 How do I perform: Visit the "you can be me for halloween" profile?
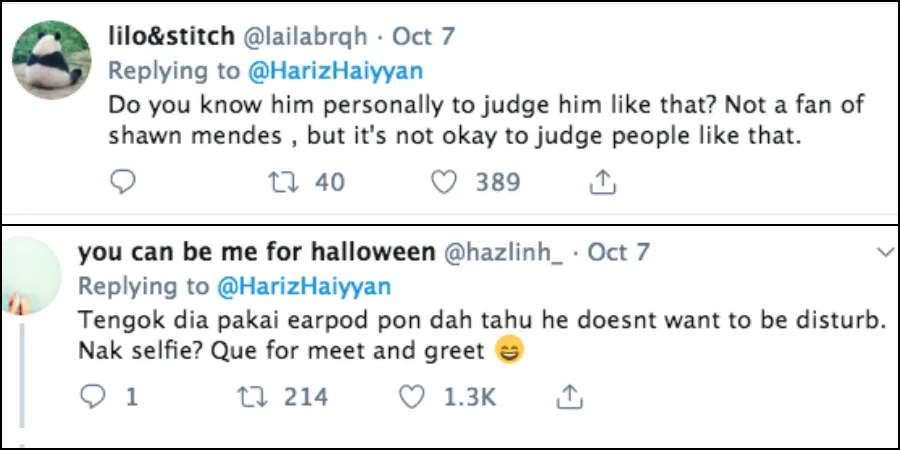[254, 252]
